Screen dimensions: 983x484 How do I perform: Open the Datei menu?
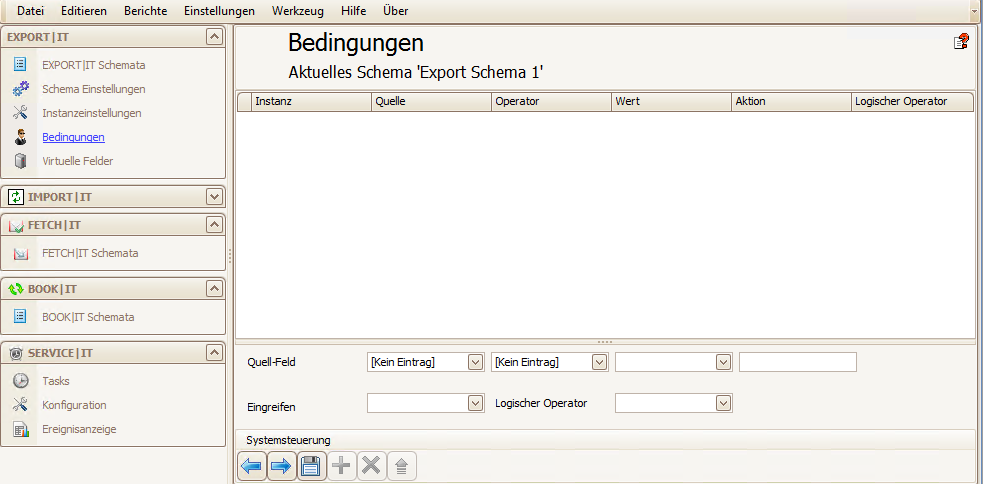tap(31, 11)
